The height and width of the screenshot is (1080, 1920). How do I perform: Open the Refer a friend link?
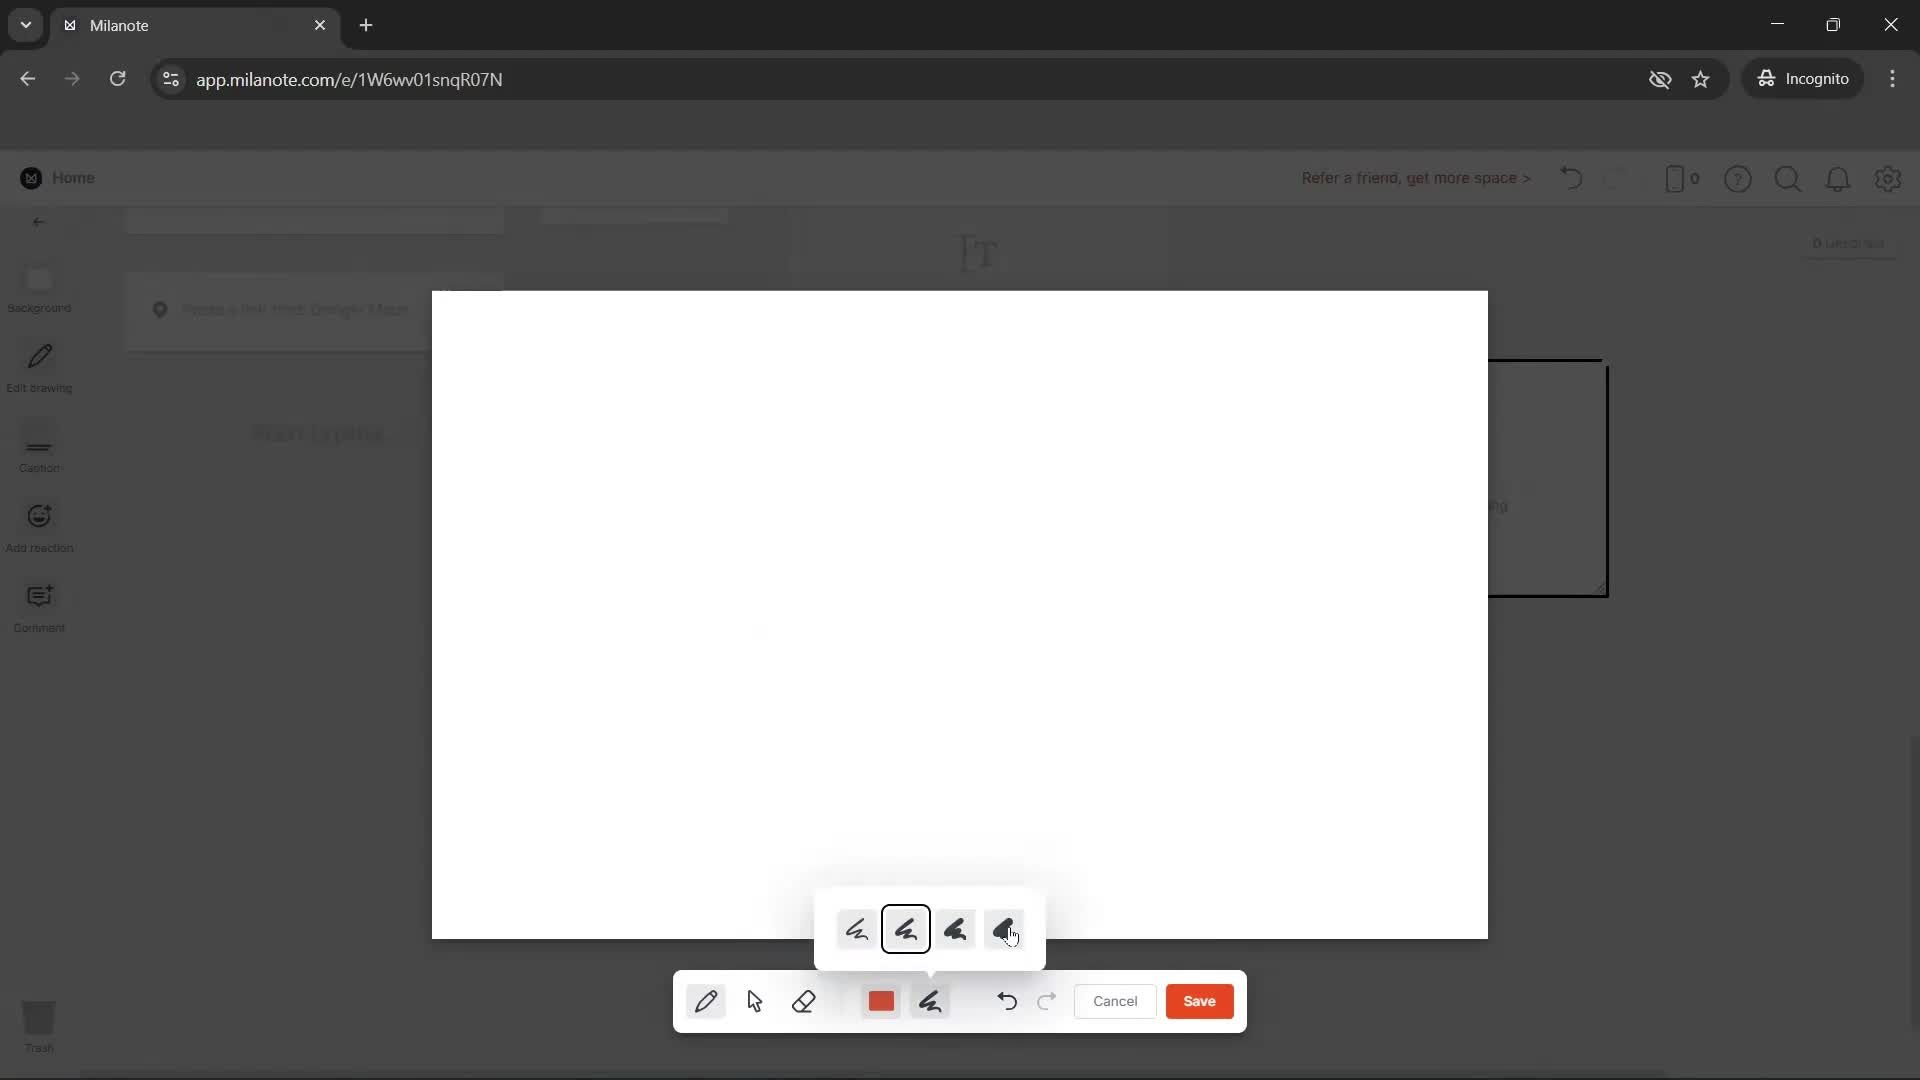(1414, 178)
